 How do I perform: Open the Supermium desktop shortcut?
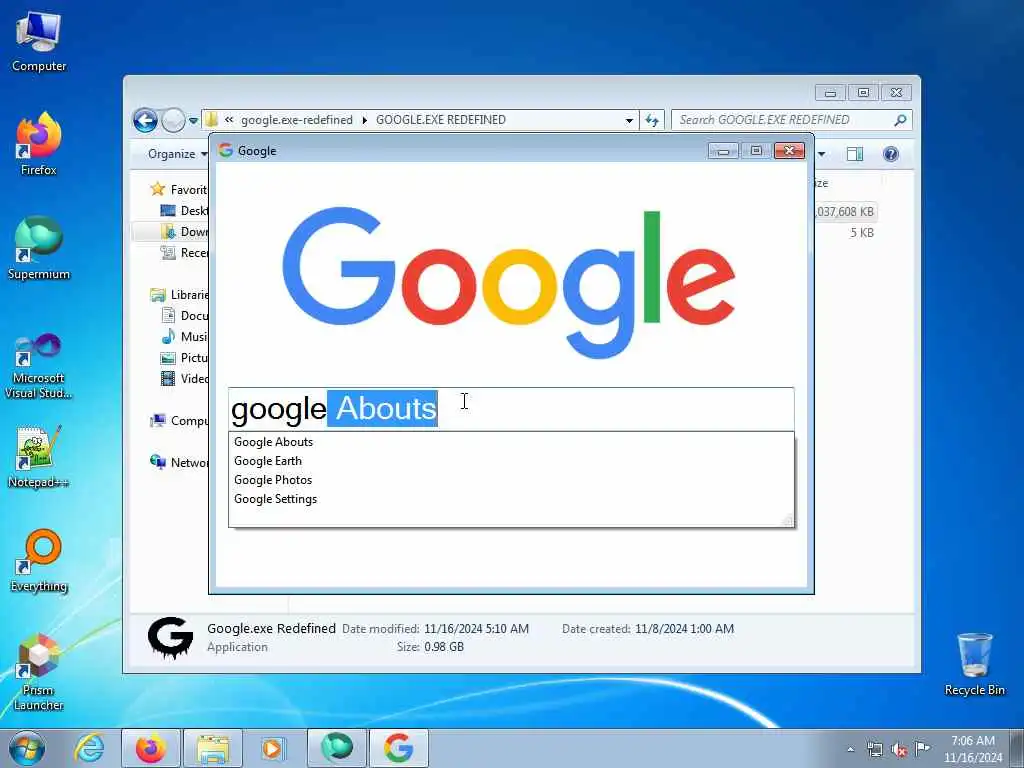click(39, 248)
